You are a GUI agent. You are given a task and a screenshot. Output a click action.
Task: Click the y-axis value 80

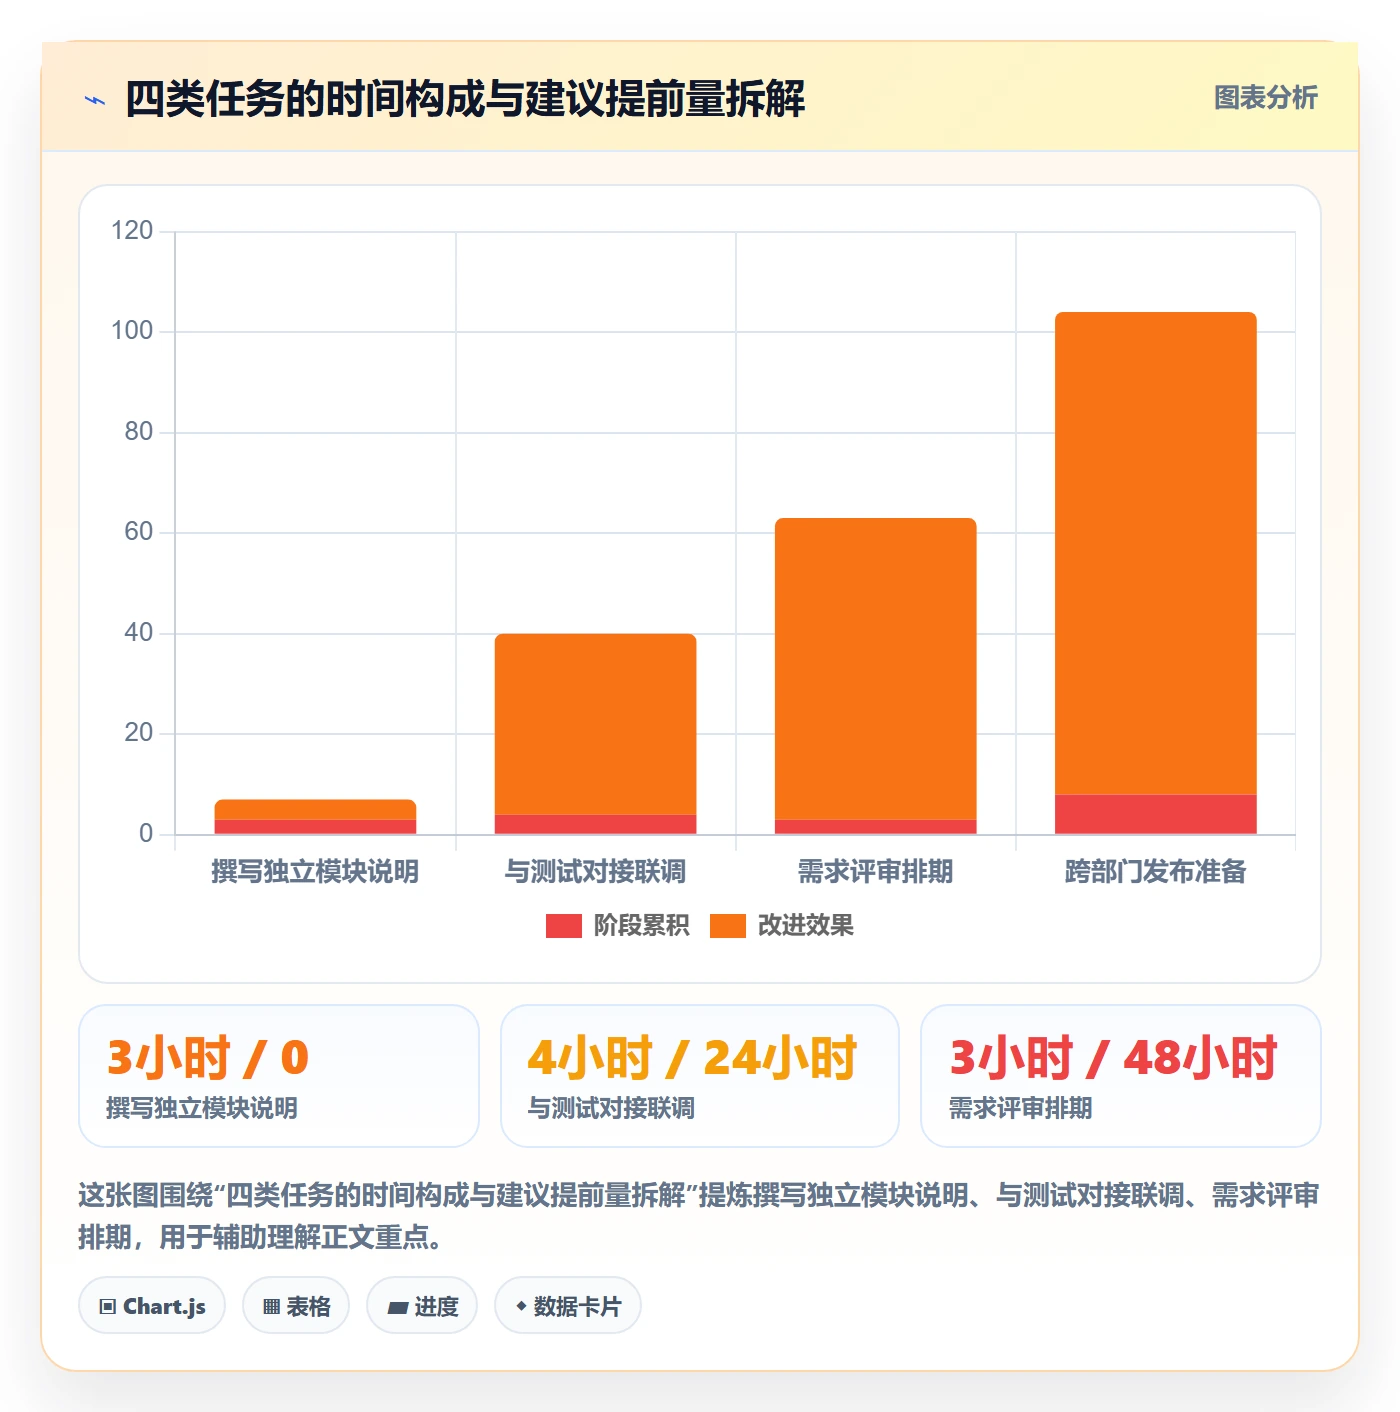139,432
